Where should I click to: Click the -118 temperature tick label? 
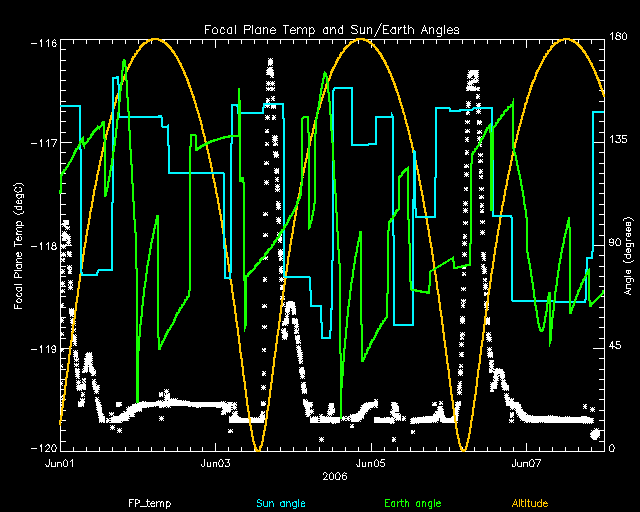(x=42, y=246)
